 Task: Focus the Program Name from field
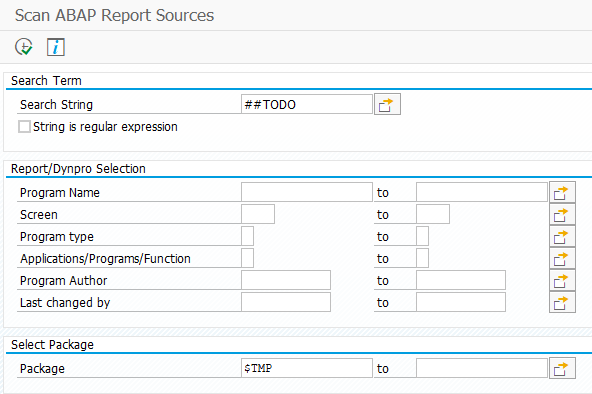[x=307, y=192]
